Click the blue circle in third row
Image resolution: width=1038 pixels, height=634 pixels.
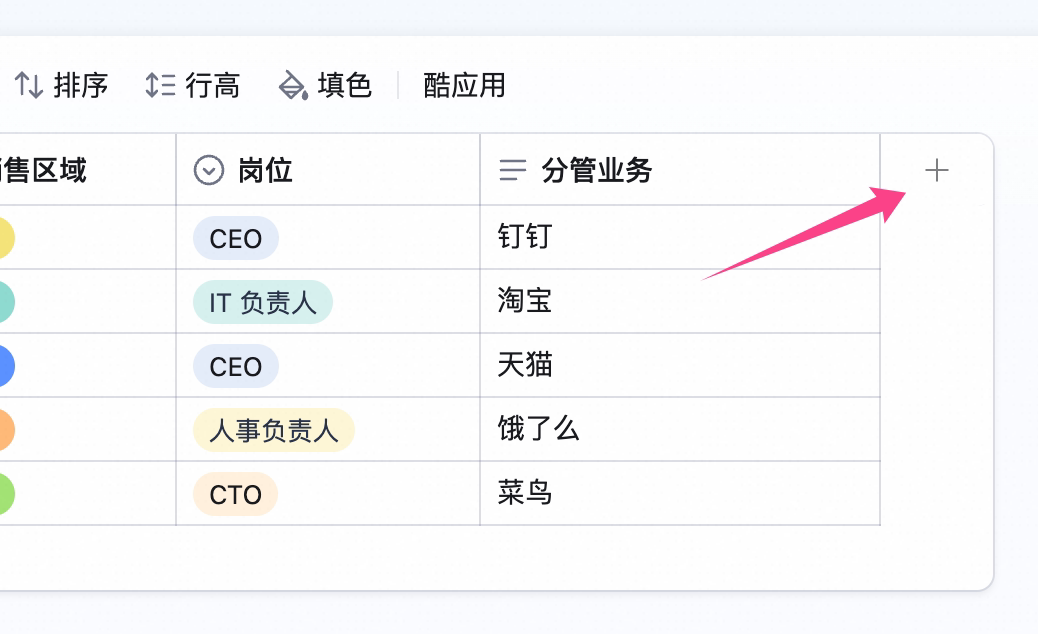tap(5, 366)
